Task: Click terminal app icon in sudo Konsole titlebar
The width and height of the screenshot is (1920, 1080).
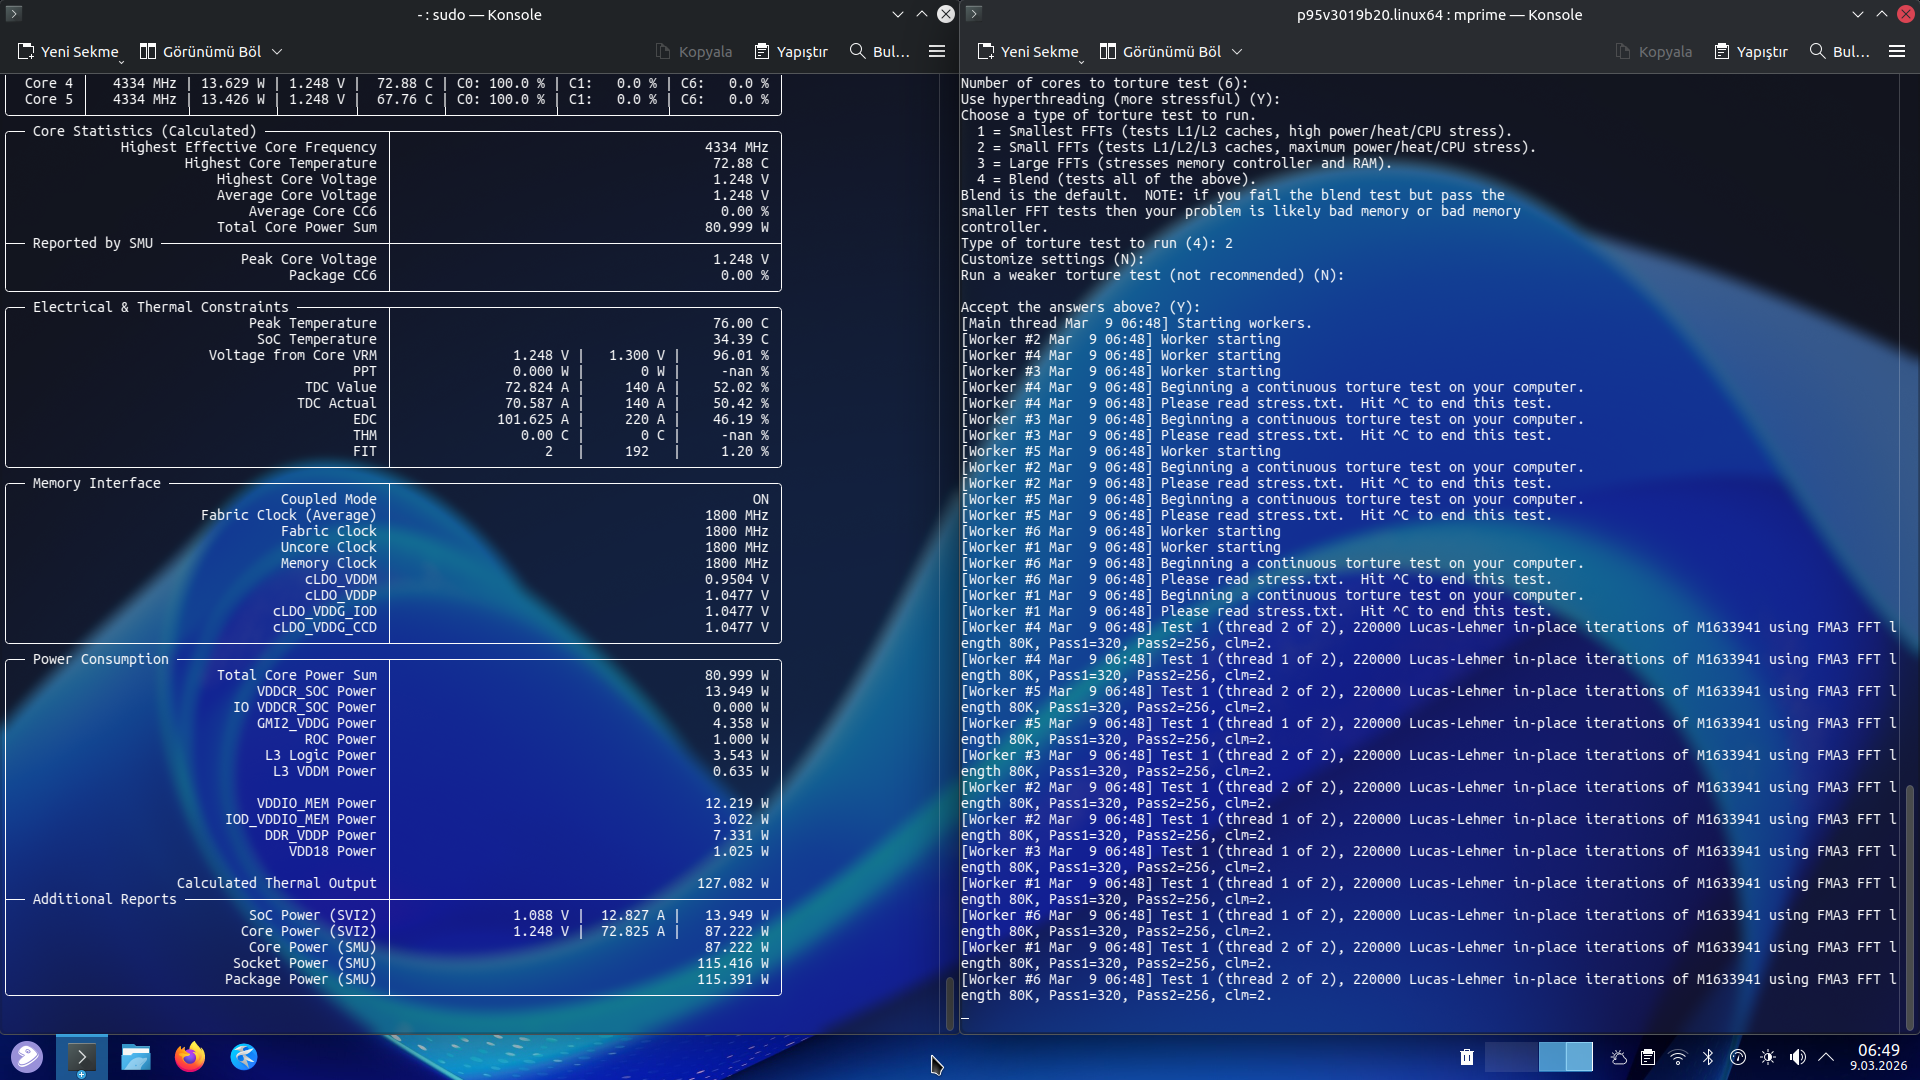Action: pos(14,14)
